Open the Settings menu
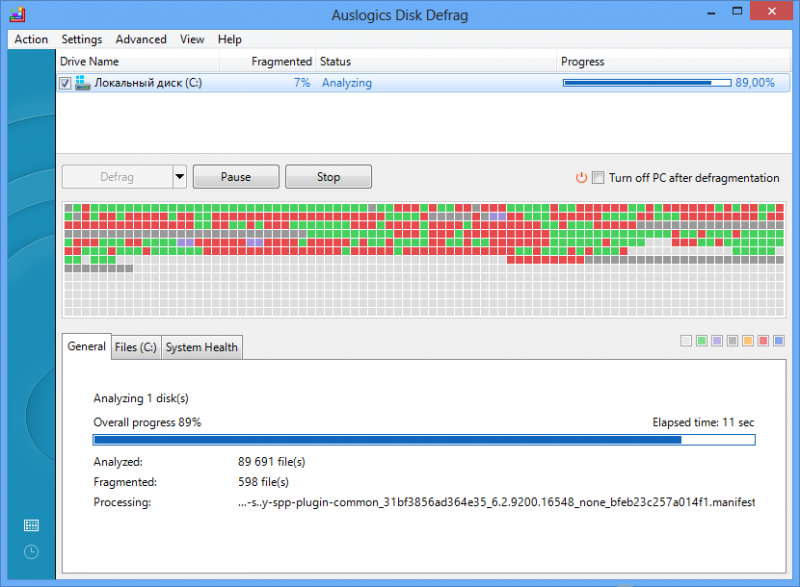800x587 pixels. pyautogui.click(x=82, y=39)
